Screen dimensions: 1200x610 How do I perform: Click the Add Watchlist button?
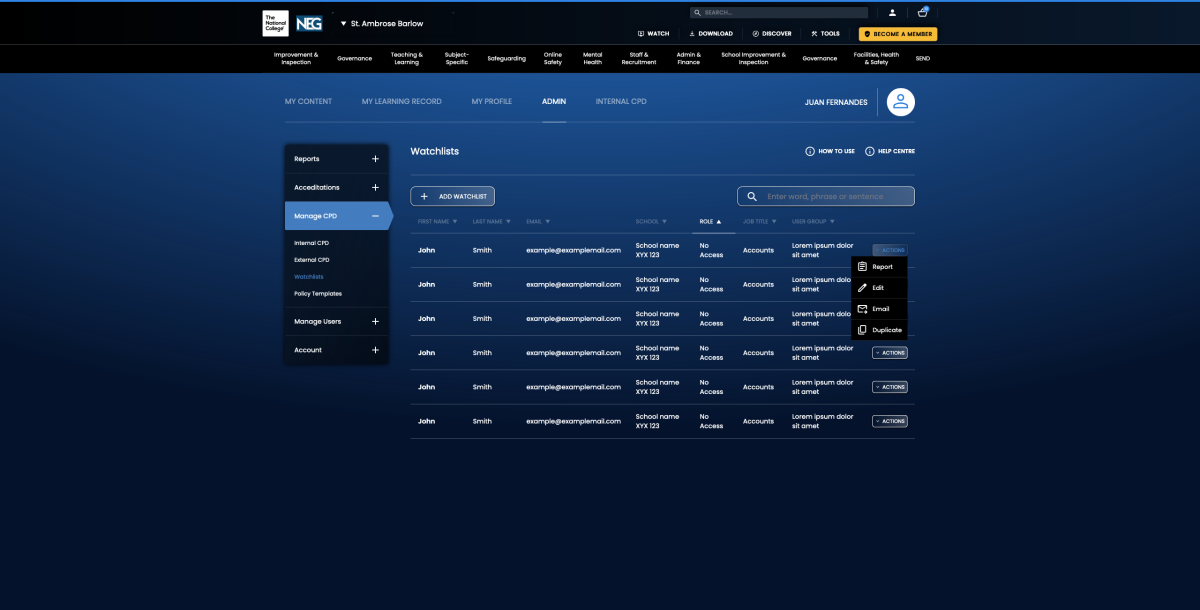[453, 197]
